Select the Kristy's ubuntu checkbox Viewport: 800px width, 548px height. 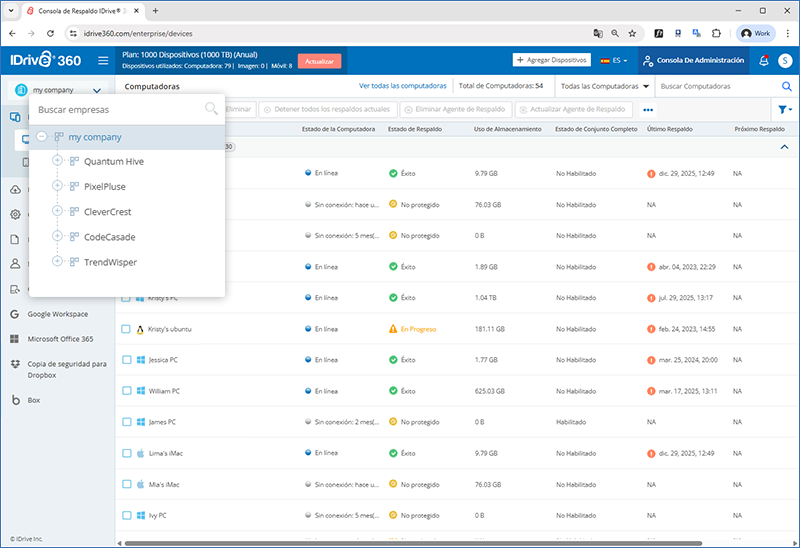pyautogui.click(x=126, y=328)
